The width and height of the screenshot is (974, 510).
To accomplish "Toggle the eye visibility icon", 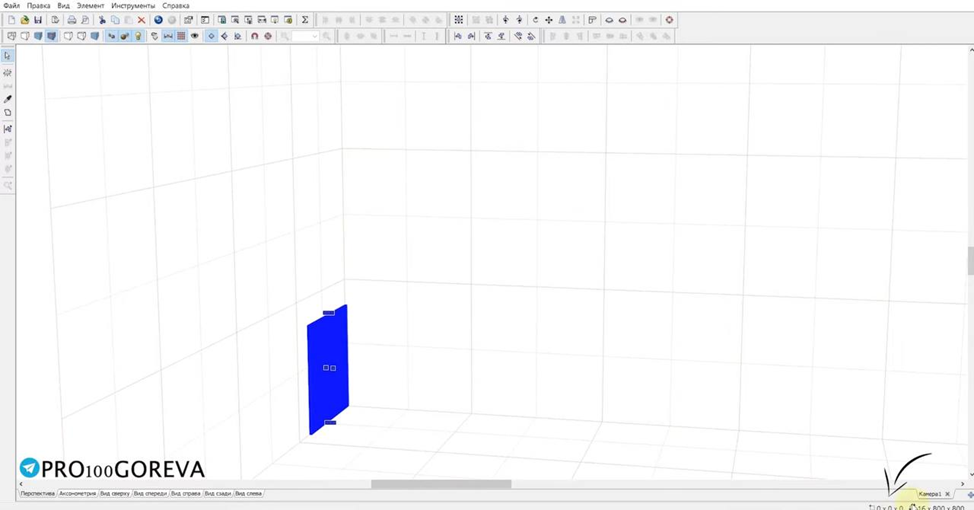I will pos(194,36).
